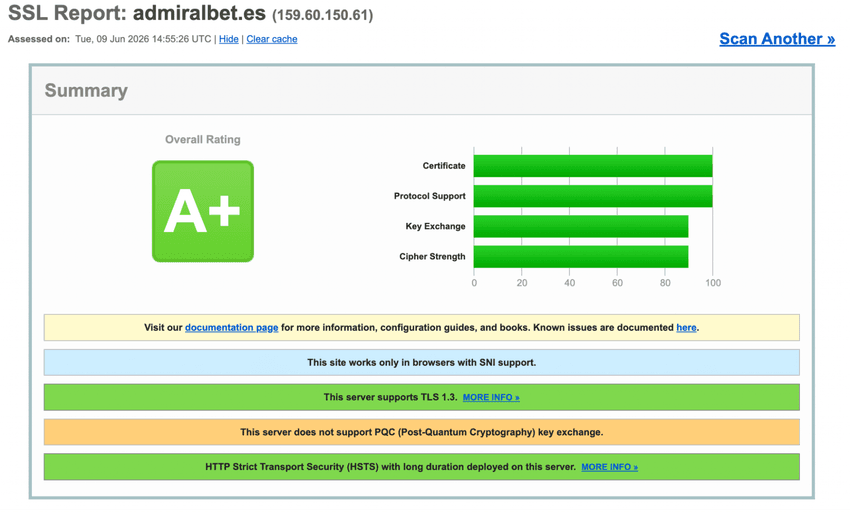Click the 'Overall Rating' label
This screenshot has height=512, width=850.
(x=203, y=139)
